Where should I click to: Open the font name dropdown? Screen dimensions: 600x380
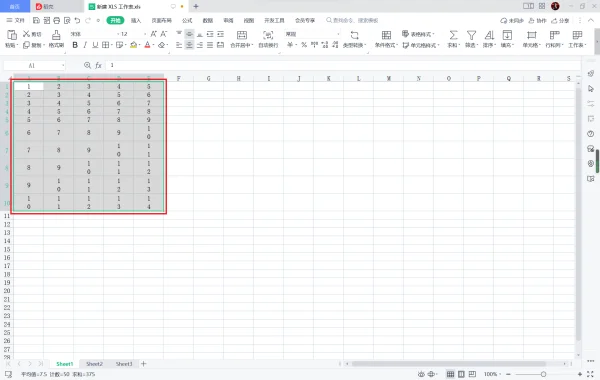click(x=118, y=34)
